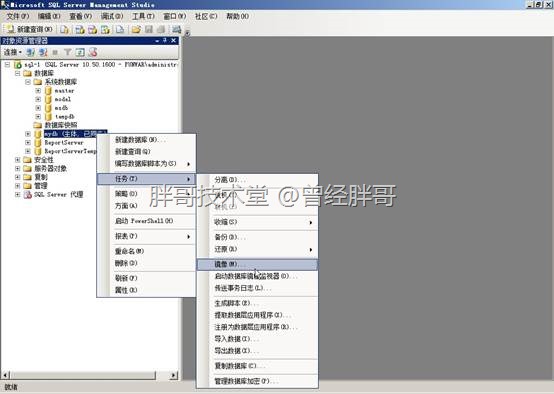Collapse the sql-1 server node
The image size is (554, 394).
click(x=7, y=65)
